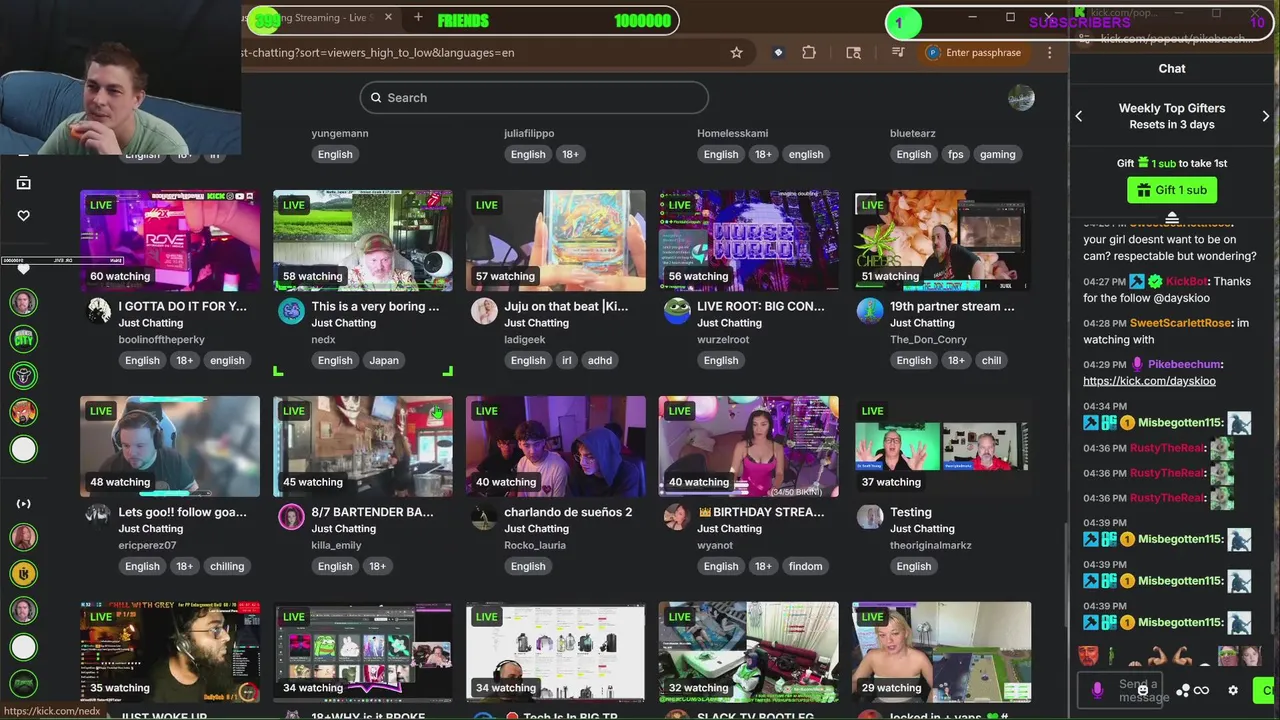The height and width of the screenshot is (720, 1280).
Task: Open the Browse icon in left sidebar
Action: [x=24, y=183]
